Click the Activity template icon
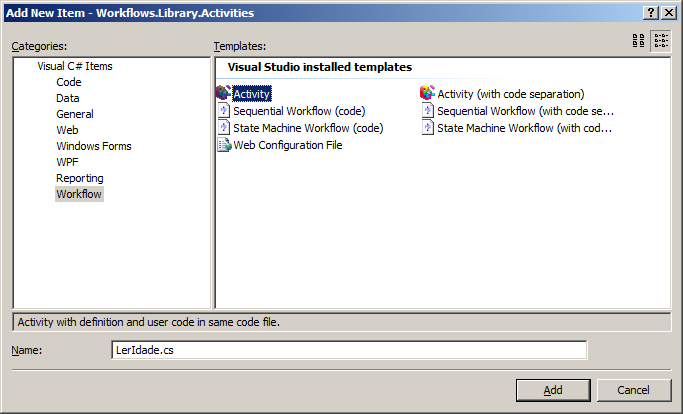Screen dimensions: 683x414 (x=223, y=94)
